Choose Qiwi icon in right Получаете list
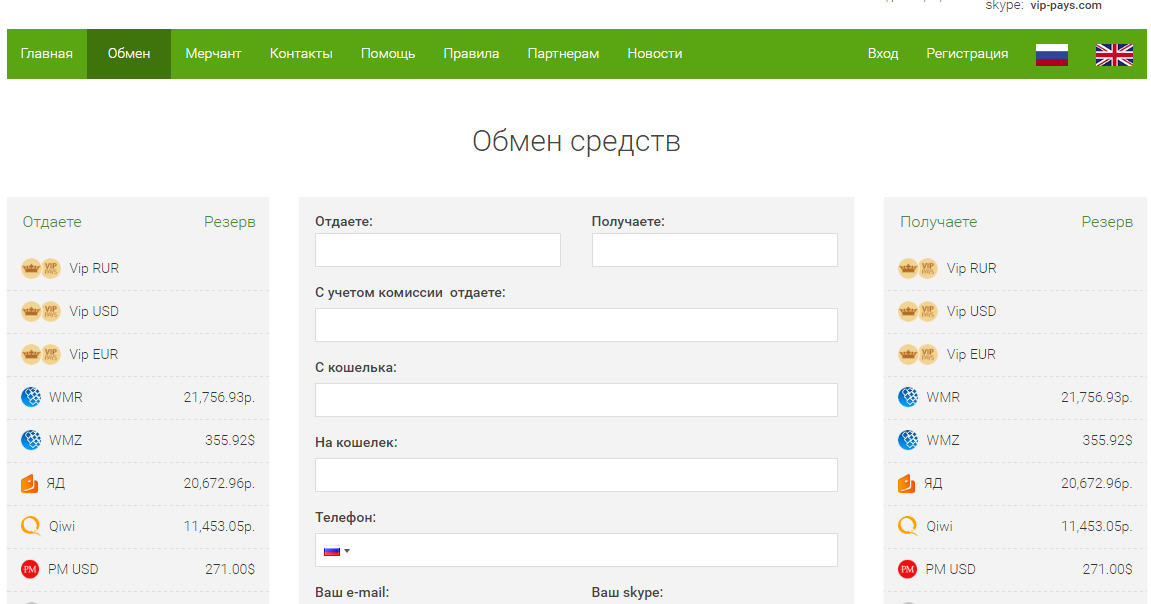Screen dimensions: 1151x604 [x=907, y=526]
